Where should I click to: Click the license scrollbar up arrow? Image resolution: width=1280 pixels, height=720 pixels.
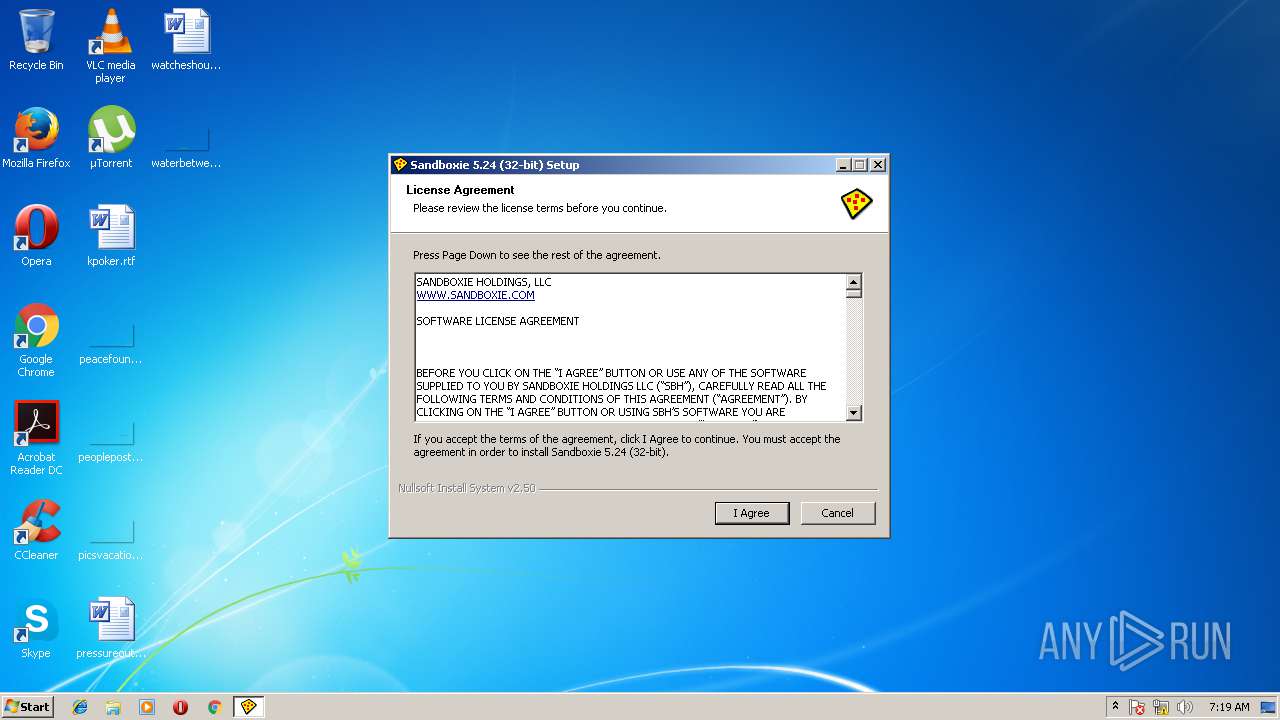tap(853, 282)
